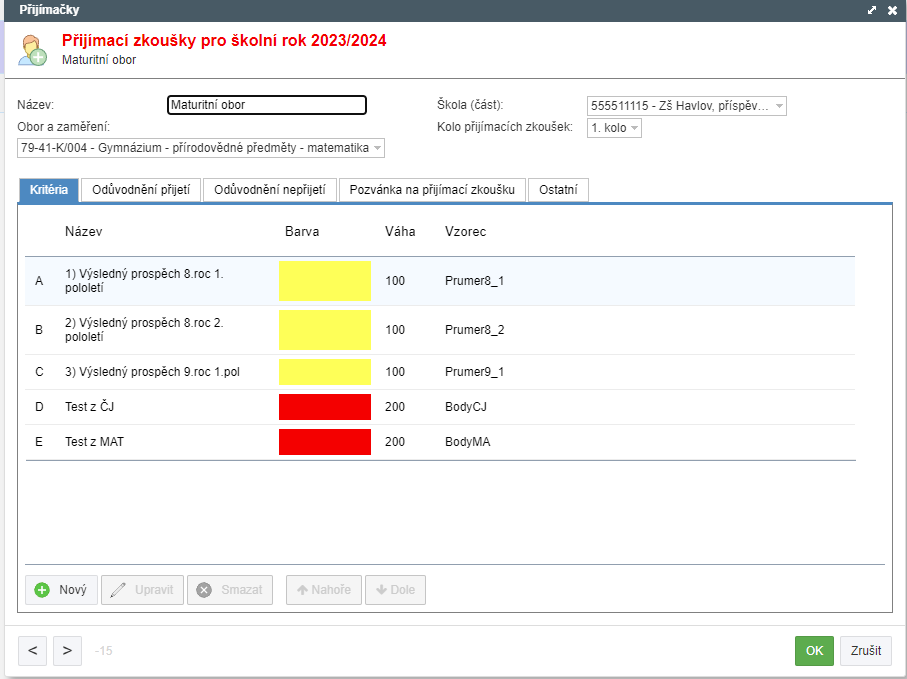
Task: Click the 'Vzorec' column header
Action: [x=466, y=232]
